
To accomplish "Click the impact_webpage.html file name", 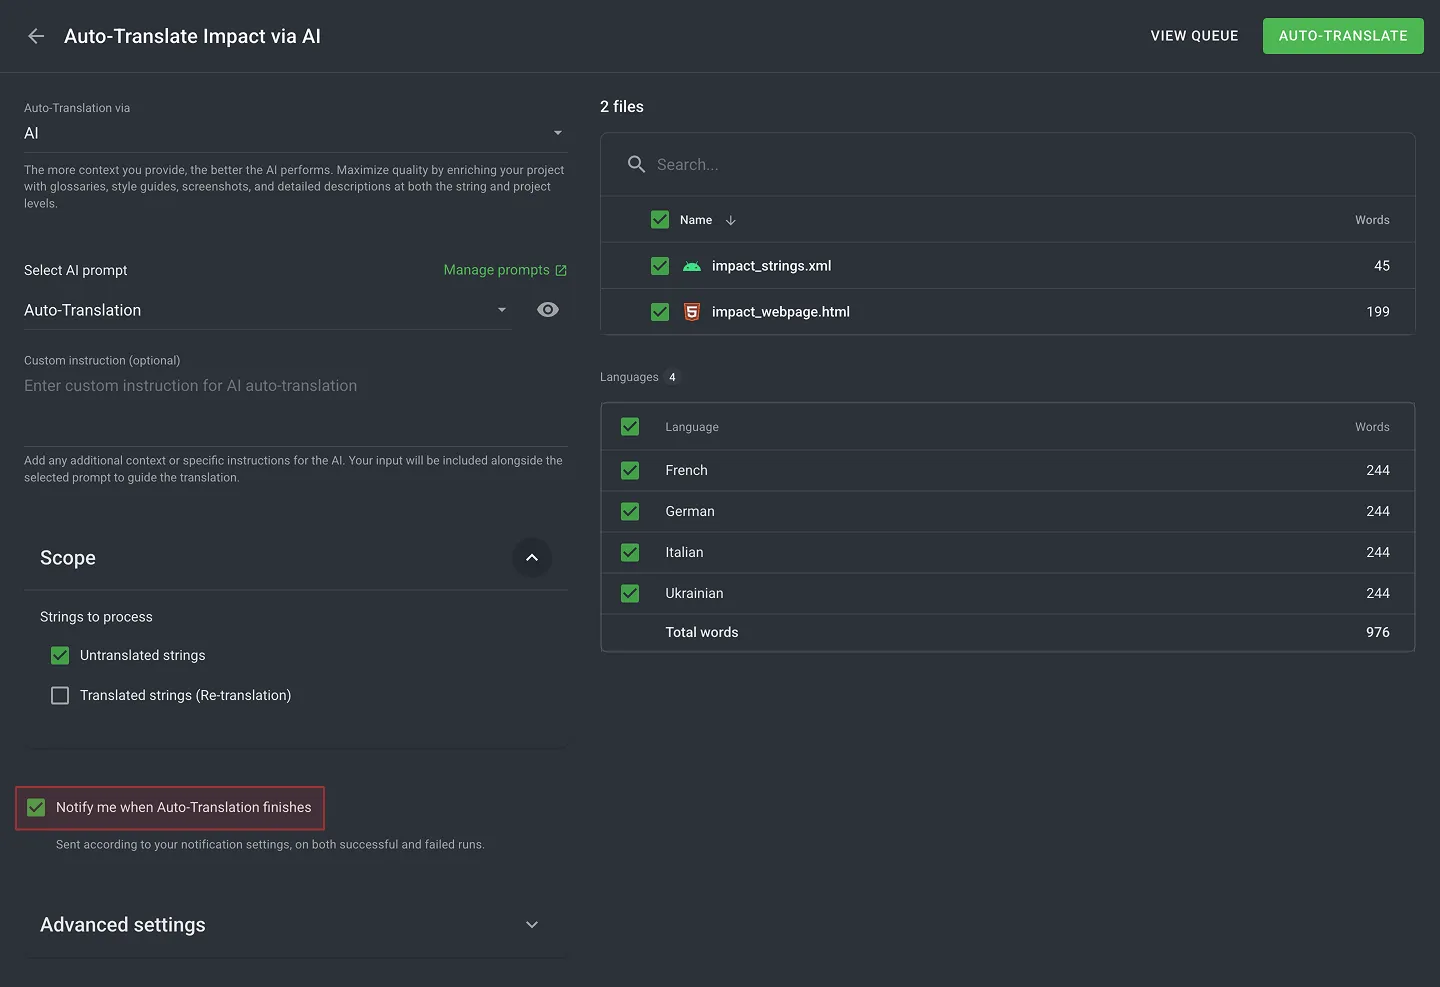I will coord(781,312).
